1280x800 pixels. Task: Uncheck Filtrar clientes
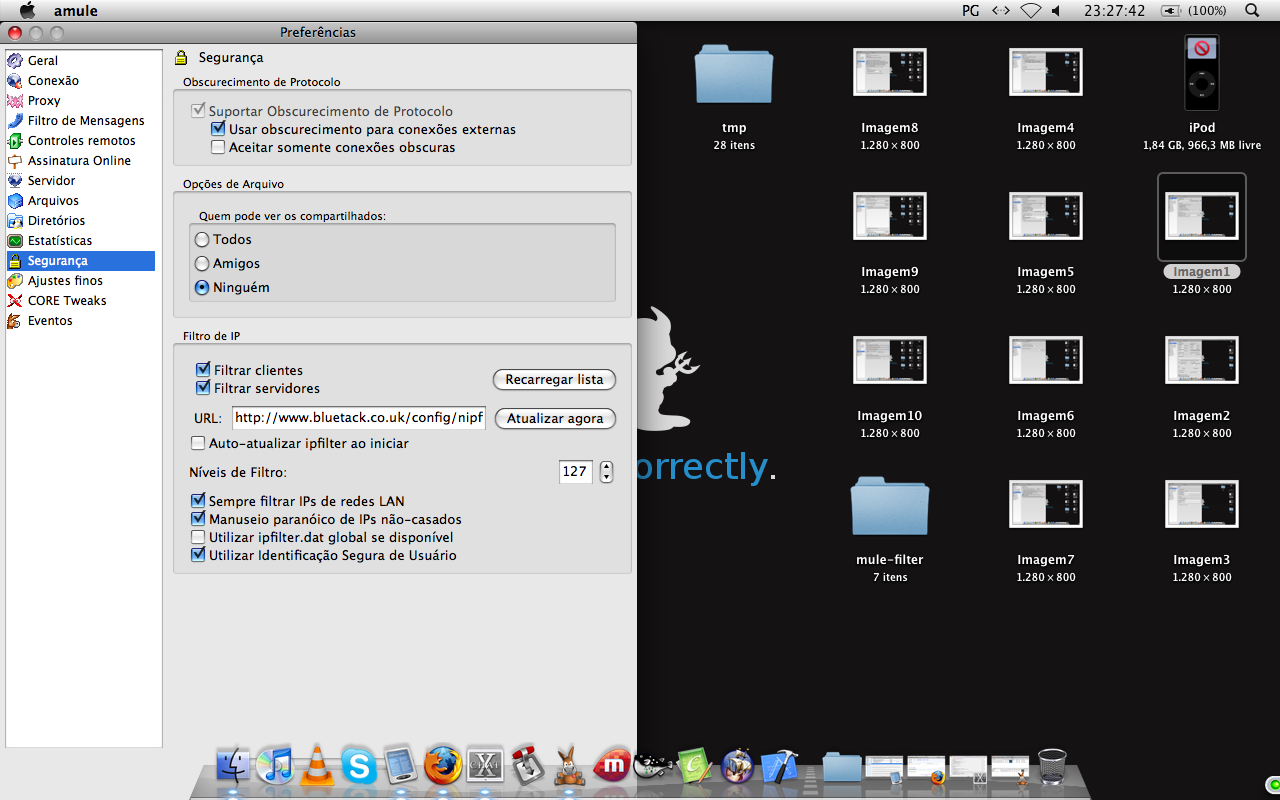tap(203, 370)
